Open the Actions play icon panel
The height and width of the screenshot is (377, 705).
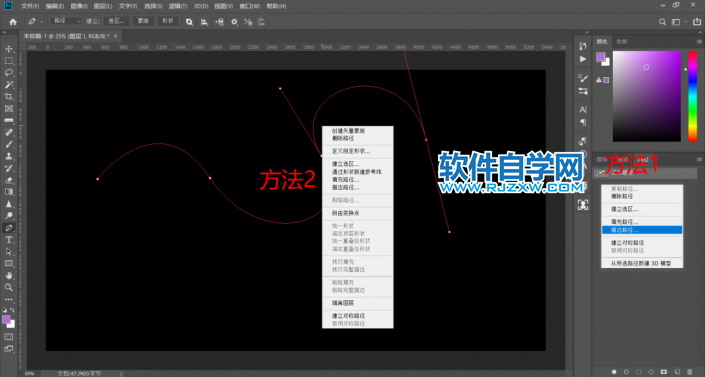click(x=583, y=59)
